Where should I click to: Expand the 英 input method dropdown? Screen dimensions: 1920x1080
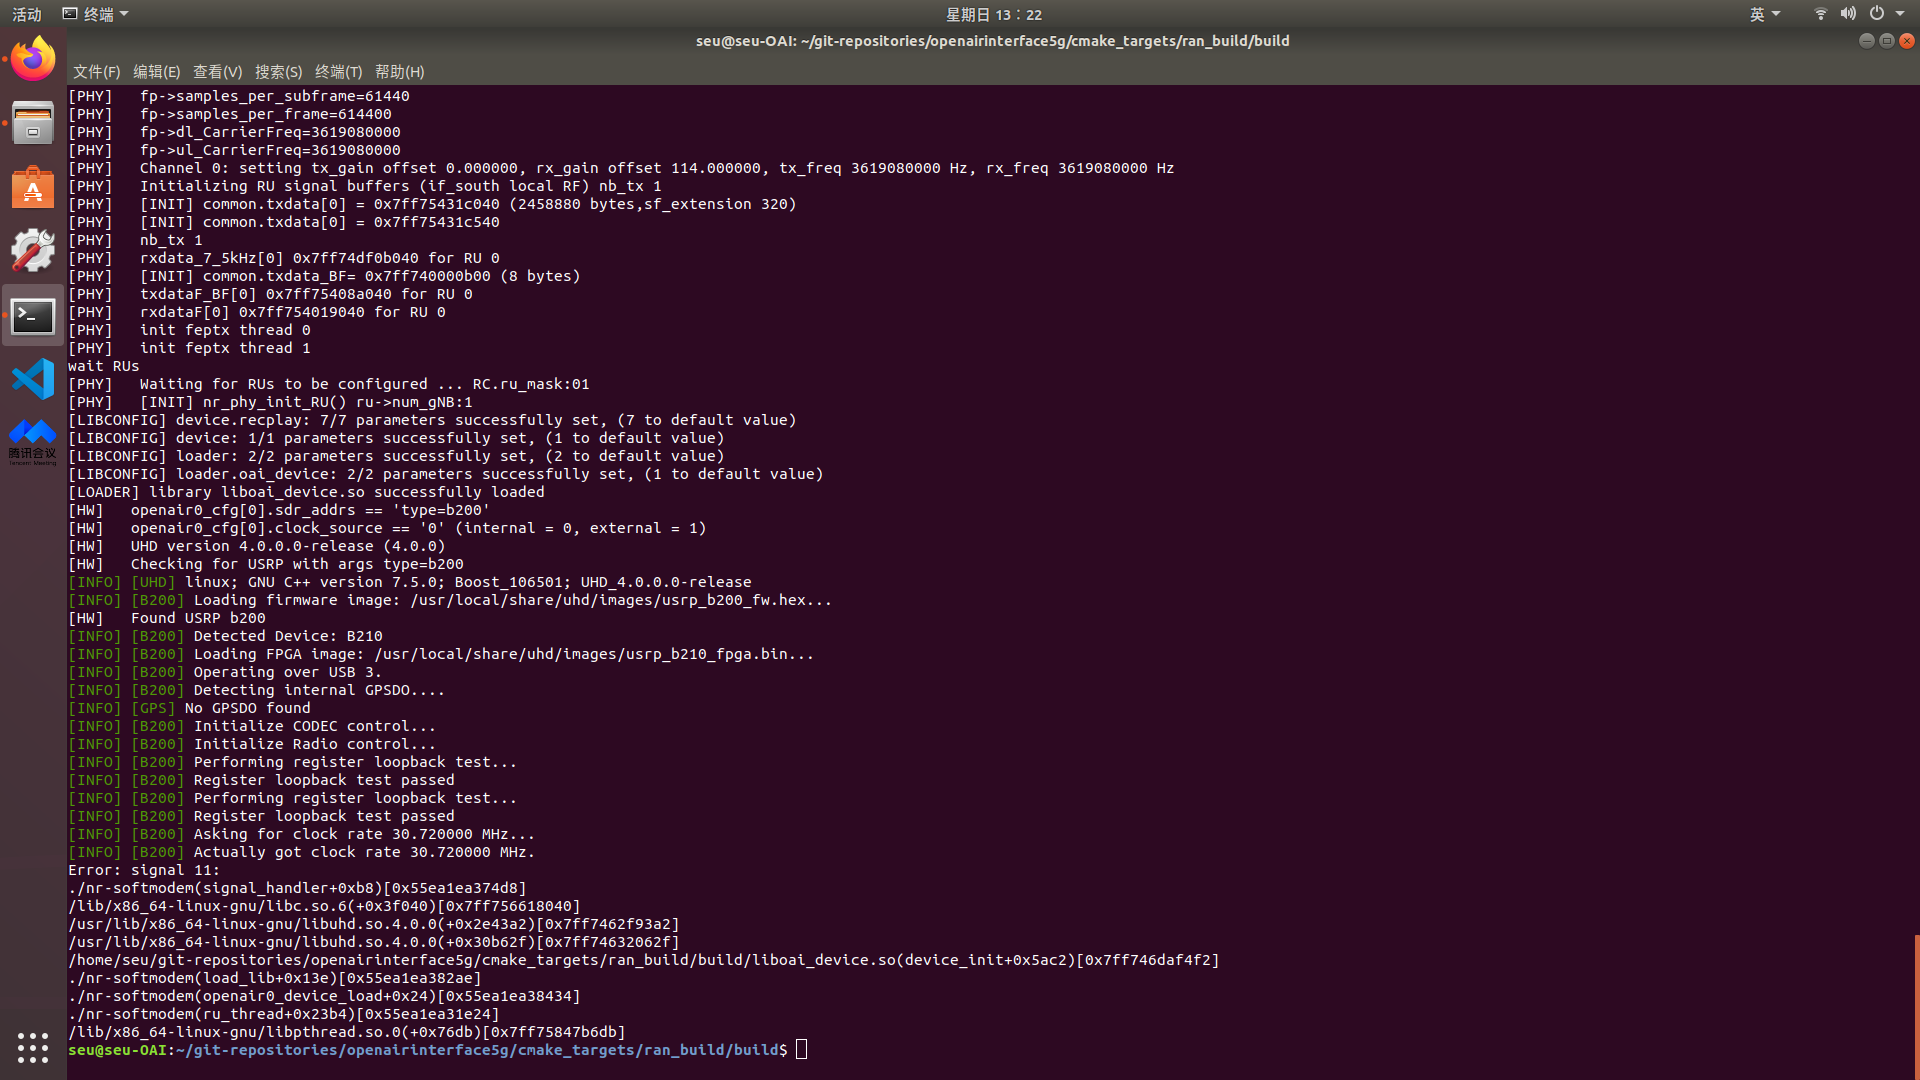1765,14
